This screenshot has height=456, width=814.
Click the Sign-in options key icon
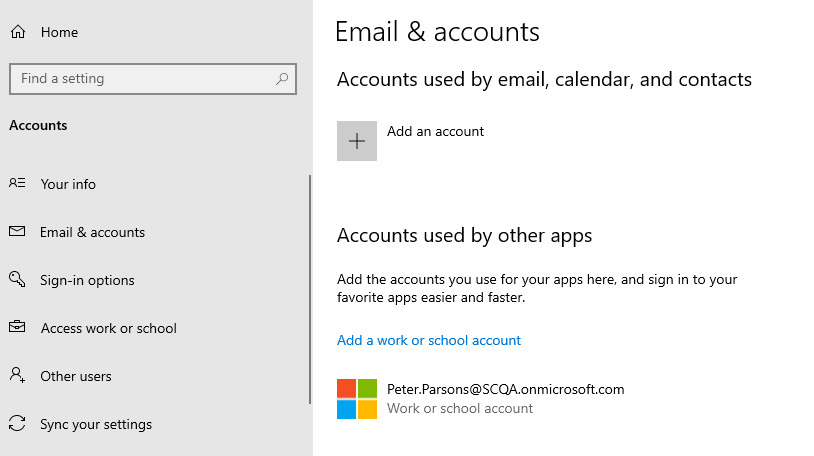(x=17, y=279)
